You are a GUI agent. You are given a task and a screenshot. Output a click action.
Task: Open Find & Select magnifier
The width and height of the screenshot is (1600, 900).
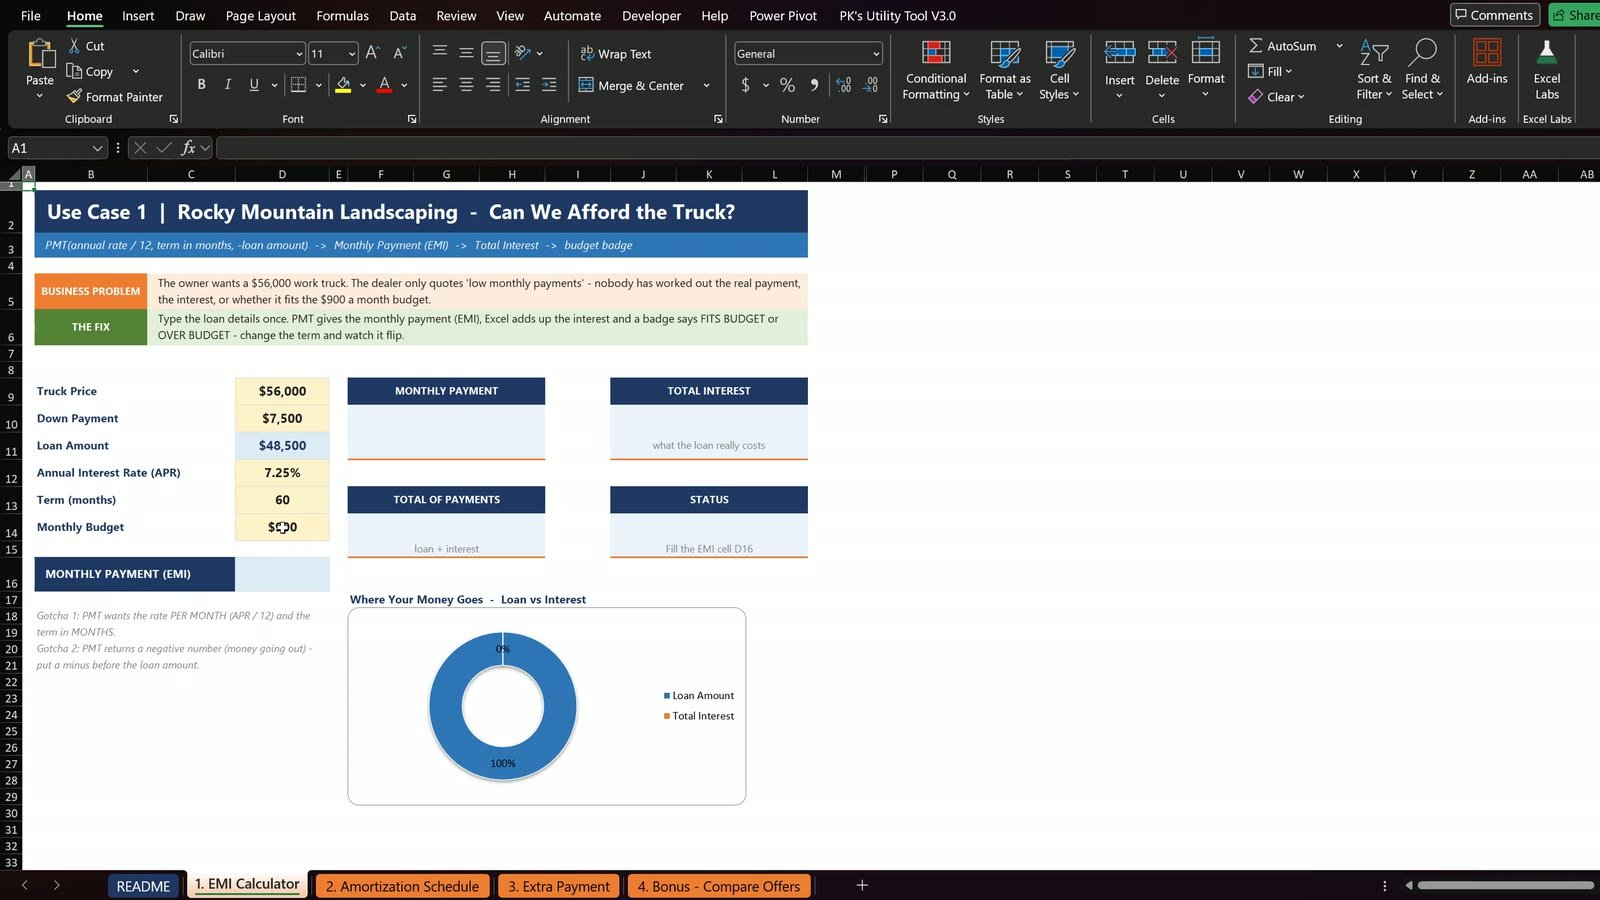click(x=1422, y=70)
